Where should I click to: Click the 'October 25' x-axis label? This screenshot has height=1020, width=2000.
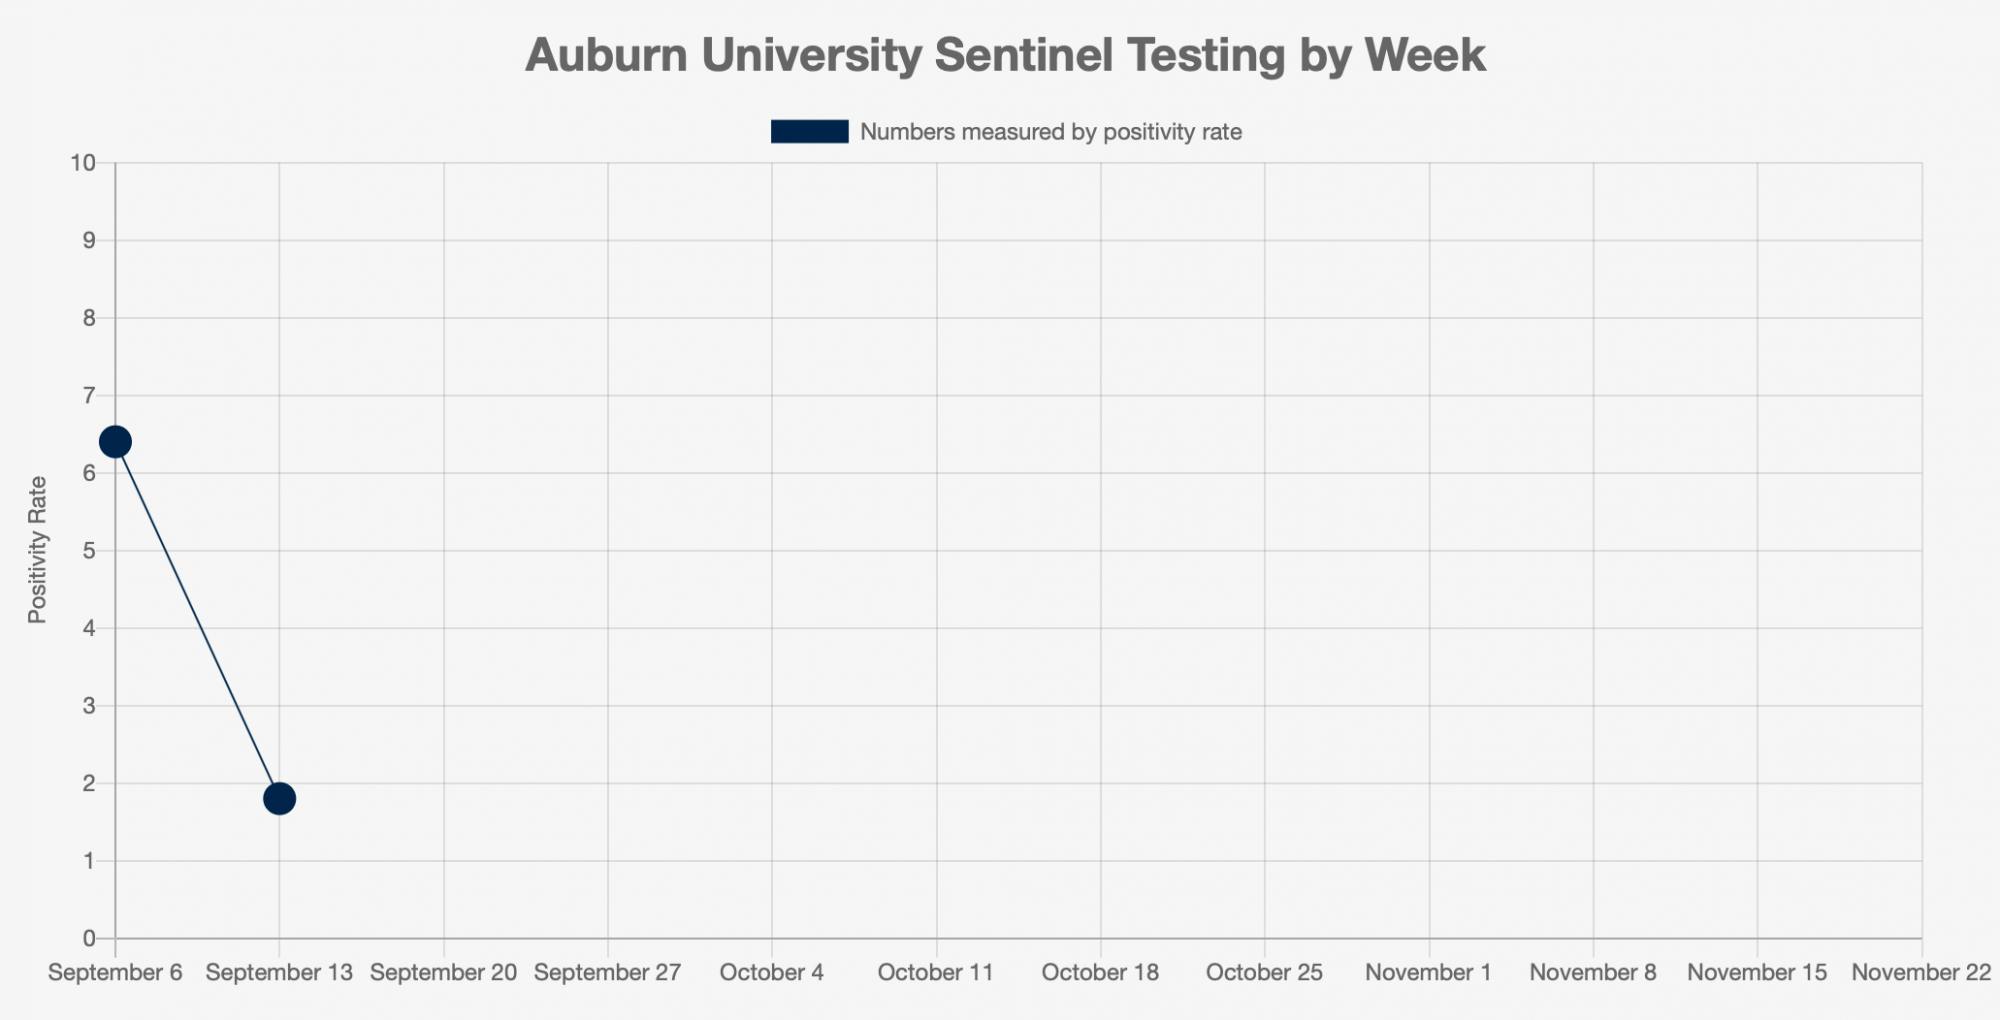click(x=1264, y=972)
